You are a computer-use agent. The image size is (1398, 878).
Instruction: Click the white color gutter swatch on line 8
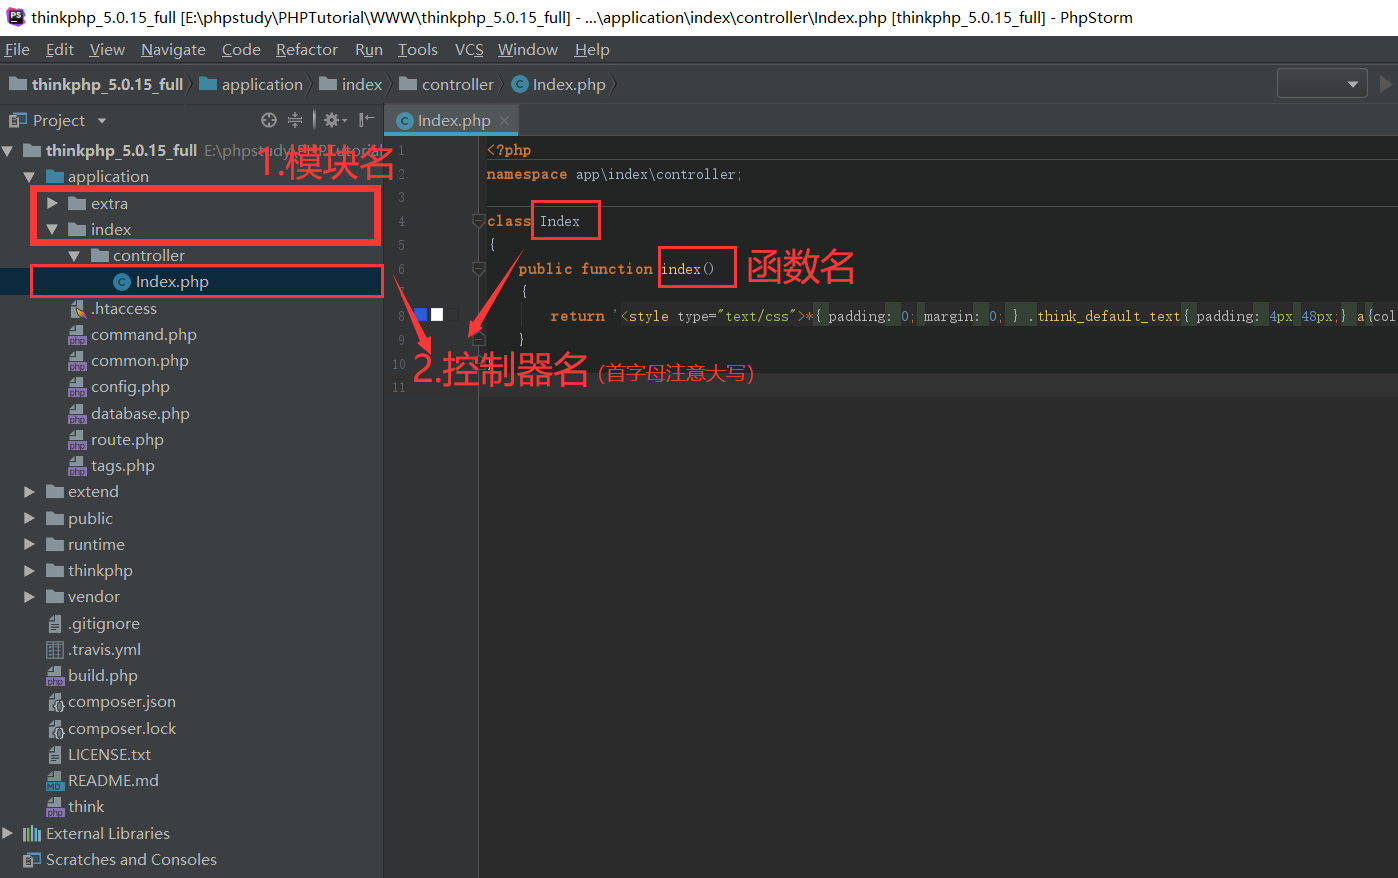click(x=437, y=314)
